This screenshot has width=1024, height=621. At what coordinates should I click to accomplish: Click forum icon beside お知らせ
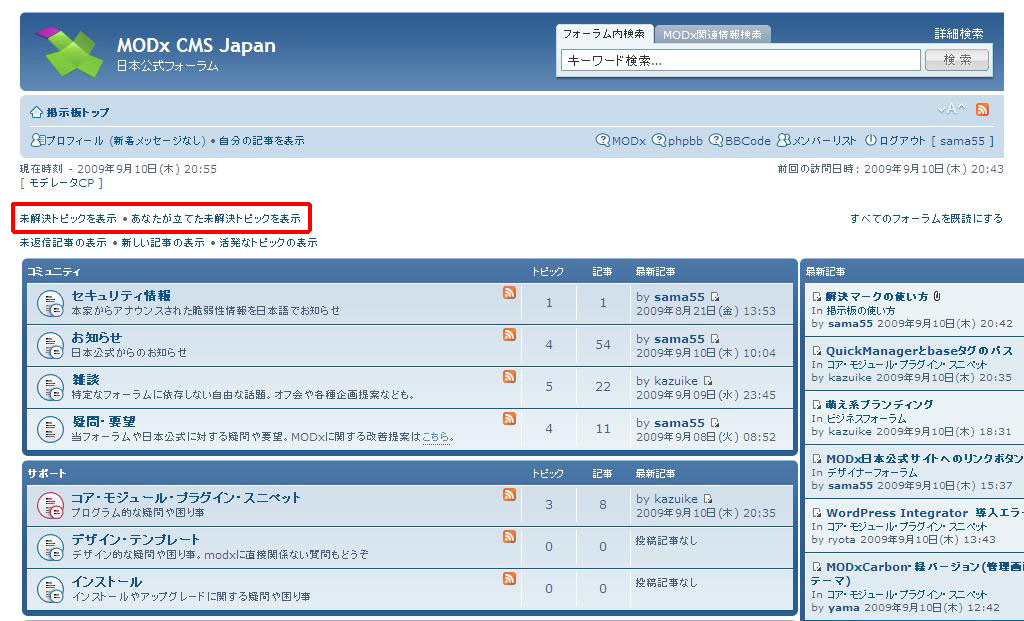click(x=50, y=345)
